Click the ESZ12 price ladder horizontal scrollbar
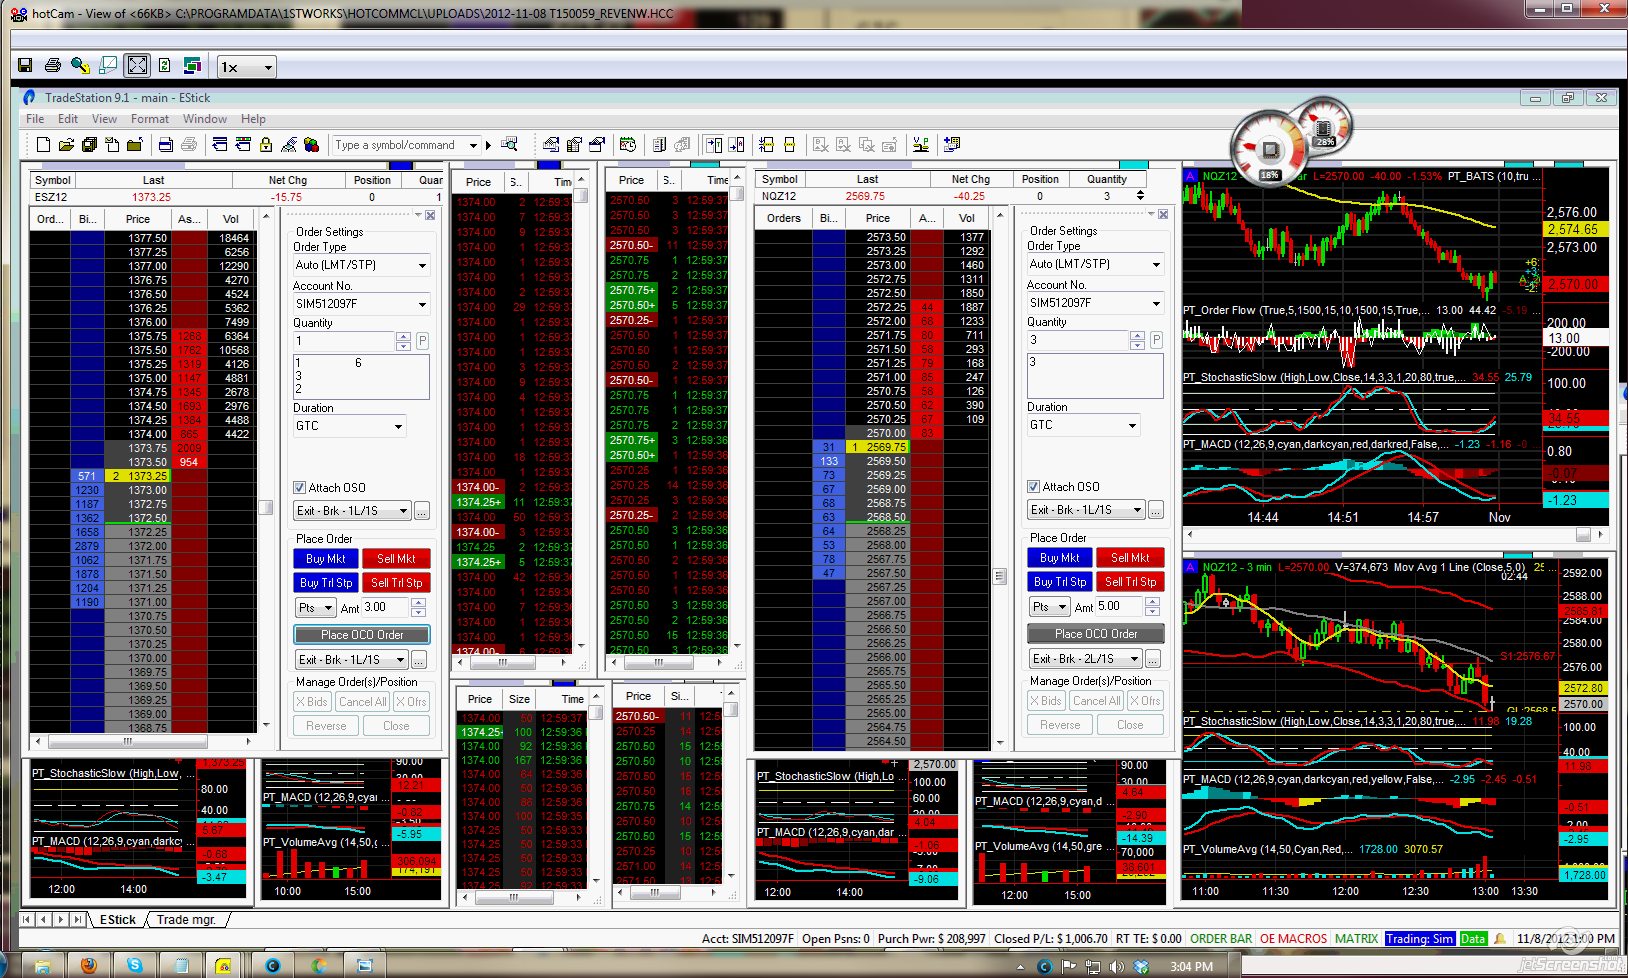Image resolution: width=1628 pixels, height=978 pixels. [143, 742]
